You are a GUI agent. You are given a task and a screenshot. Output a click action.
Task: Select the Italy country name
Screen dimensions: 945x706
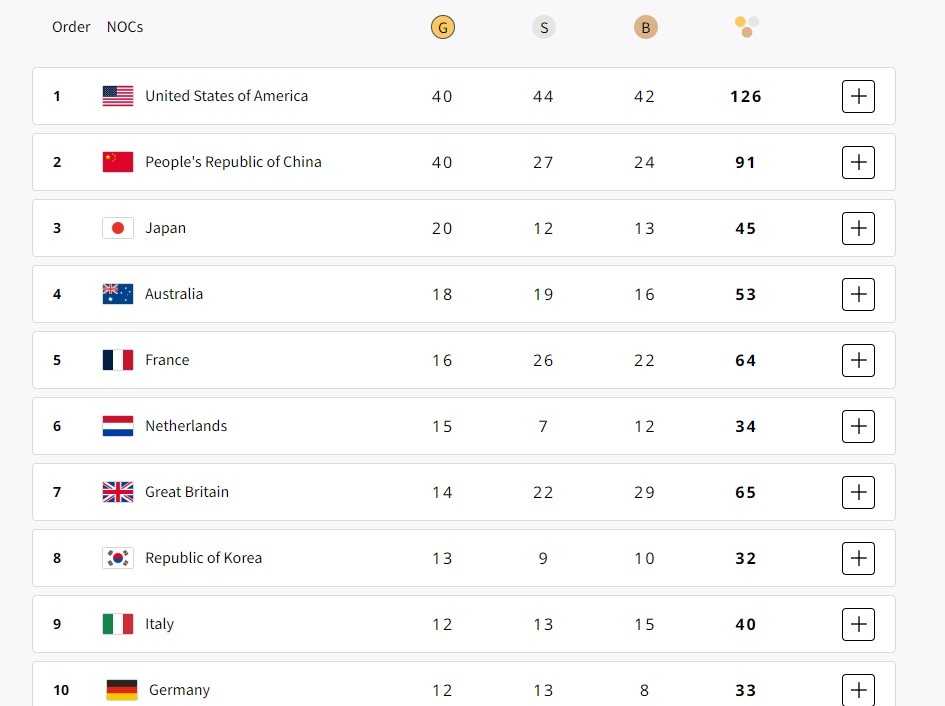(160, 624)
